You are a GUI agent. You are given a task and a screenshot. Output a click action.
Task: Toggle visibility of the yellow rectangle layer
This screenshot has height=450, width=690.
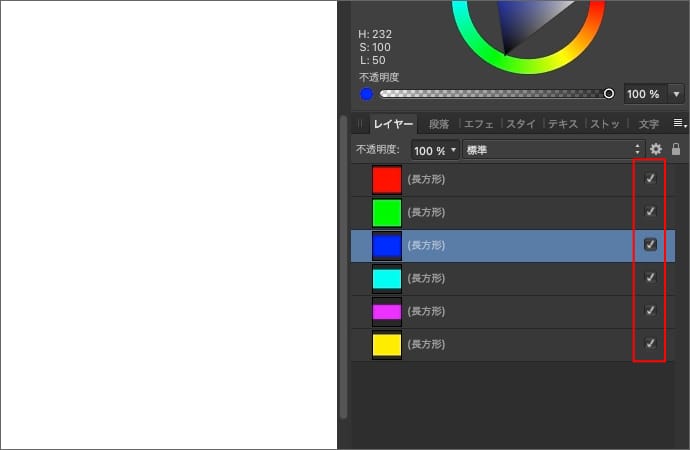pyautogui.click(x=650, y=344)
